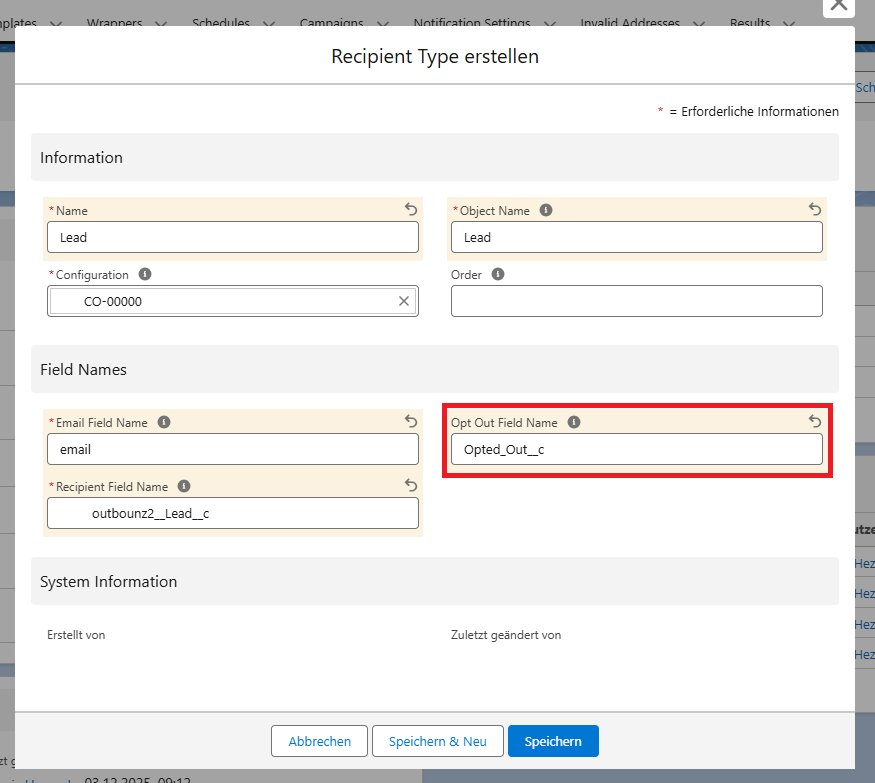Undo changes to Email Field Name

[x=411, y=422]
